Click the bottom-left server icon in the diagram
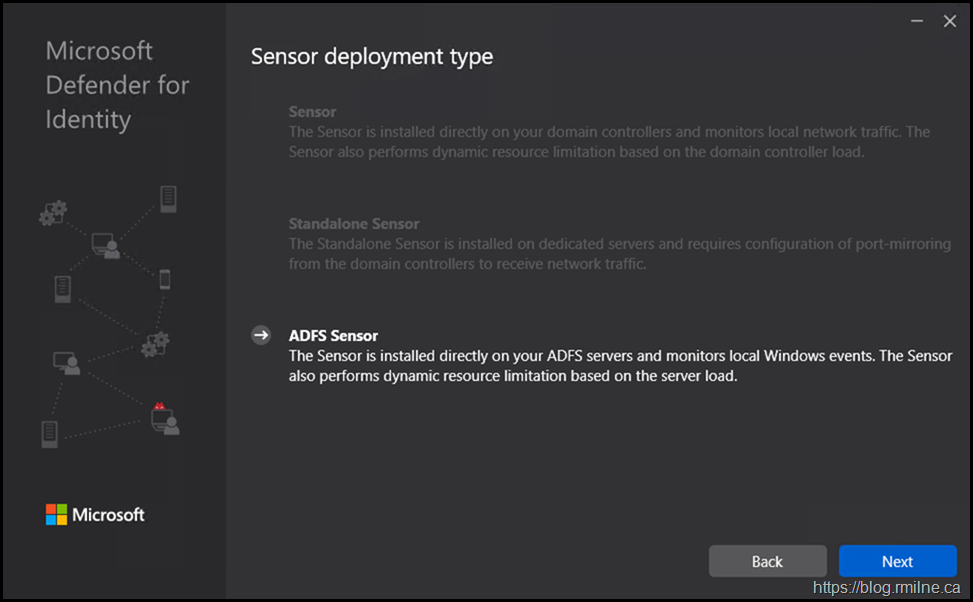The image size is (973, 602). (50, 434)
